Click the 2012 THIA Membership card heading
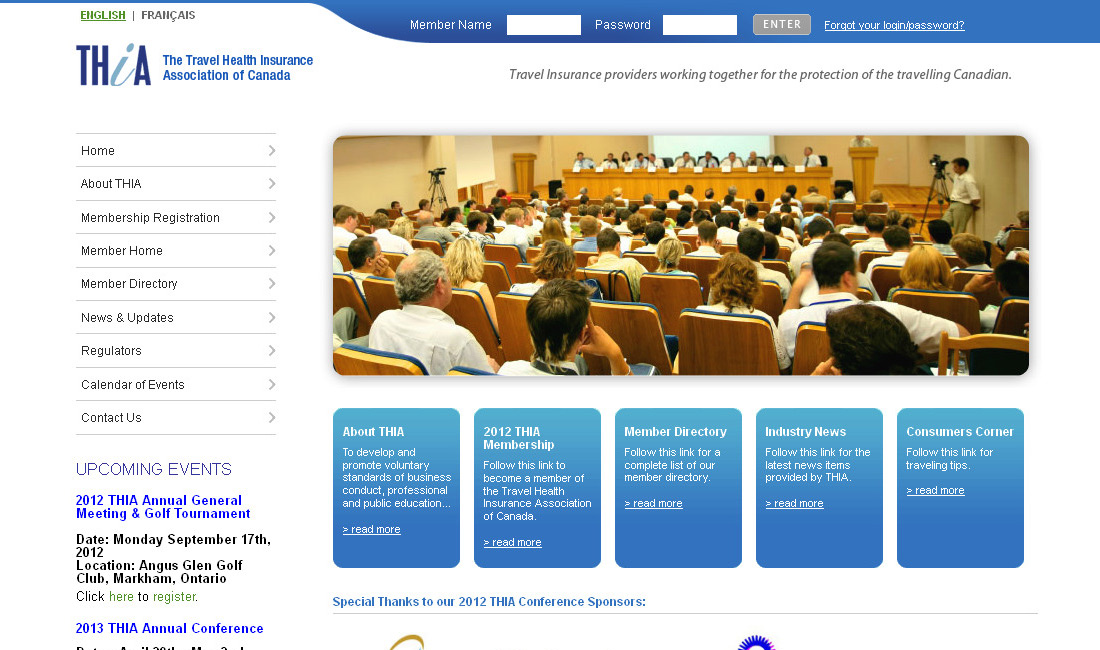This screenshot has width=1100, height=650. 518,438
